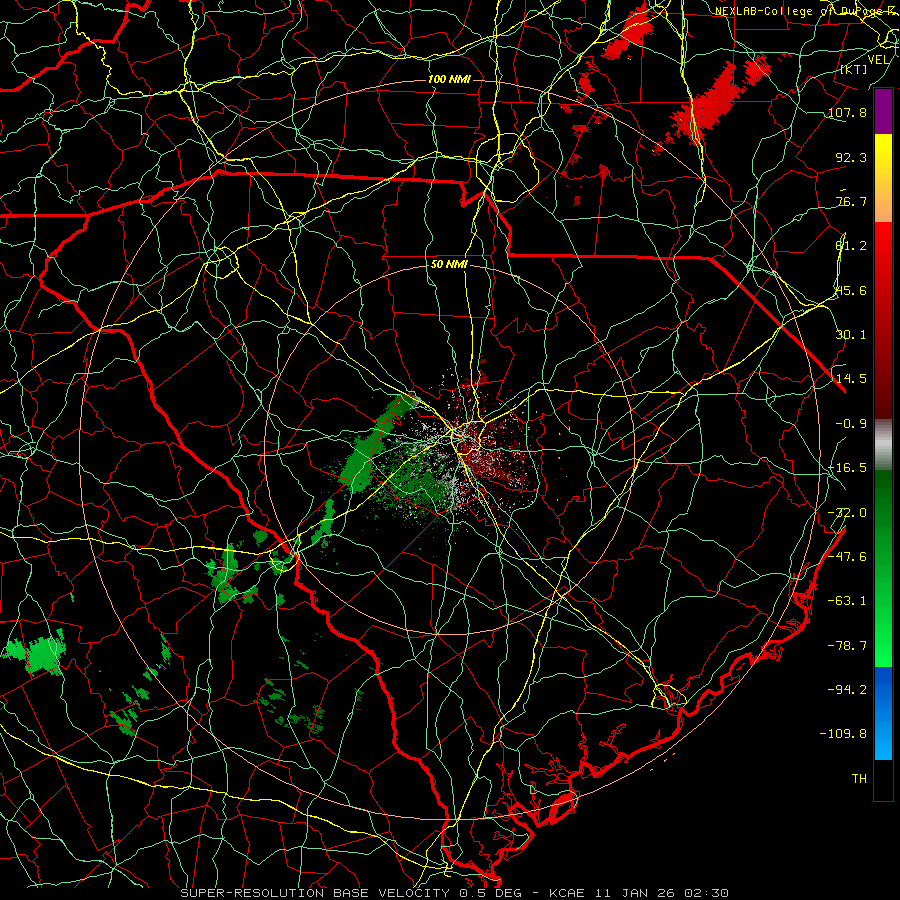
Task: Click the -32.0 legend value
Action: click(847, 513)
